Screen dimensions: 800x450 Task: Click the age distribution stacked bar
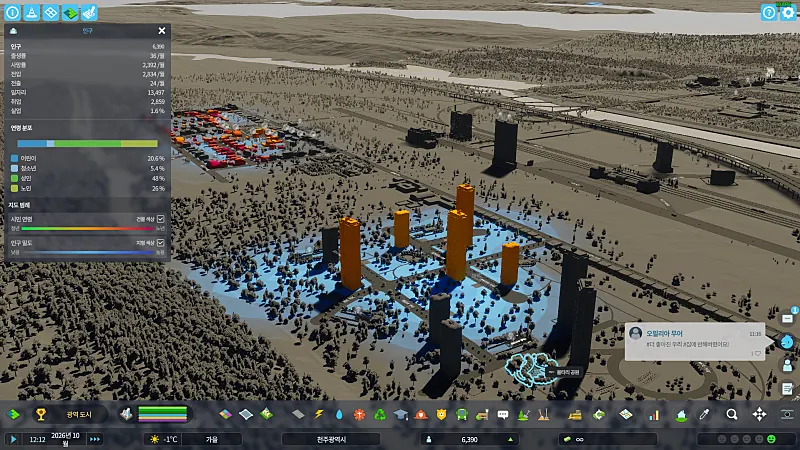tap(87, 143)
